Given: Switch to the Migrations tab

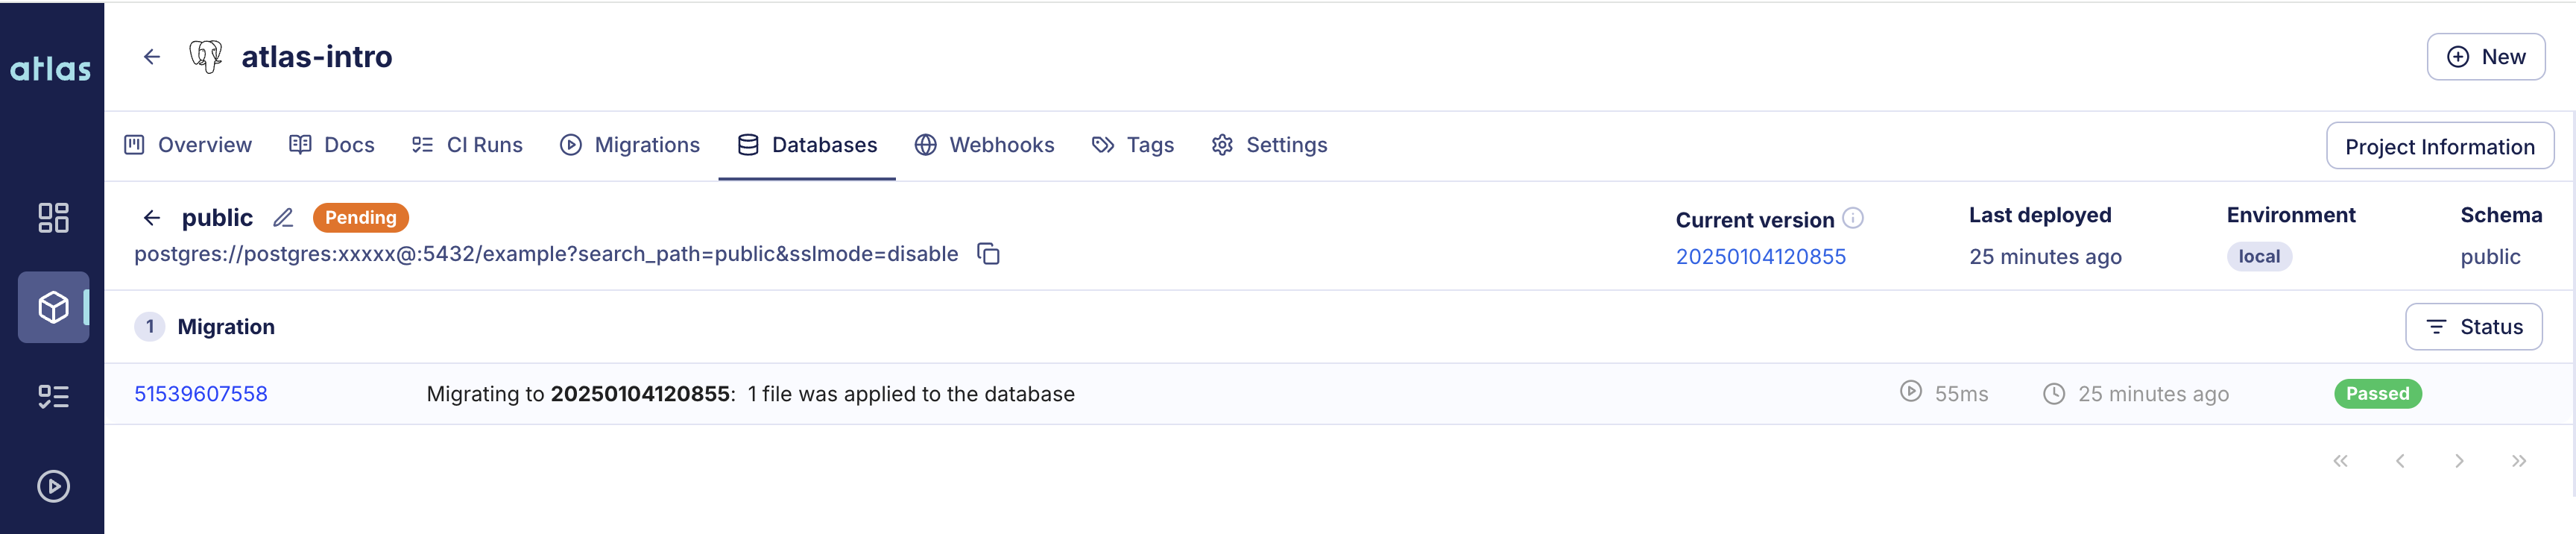Looking at the screenshot, I should (x=630, y=145).
